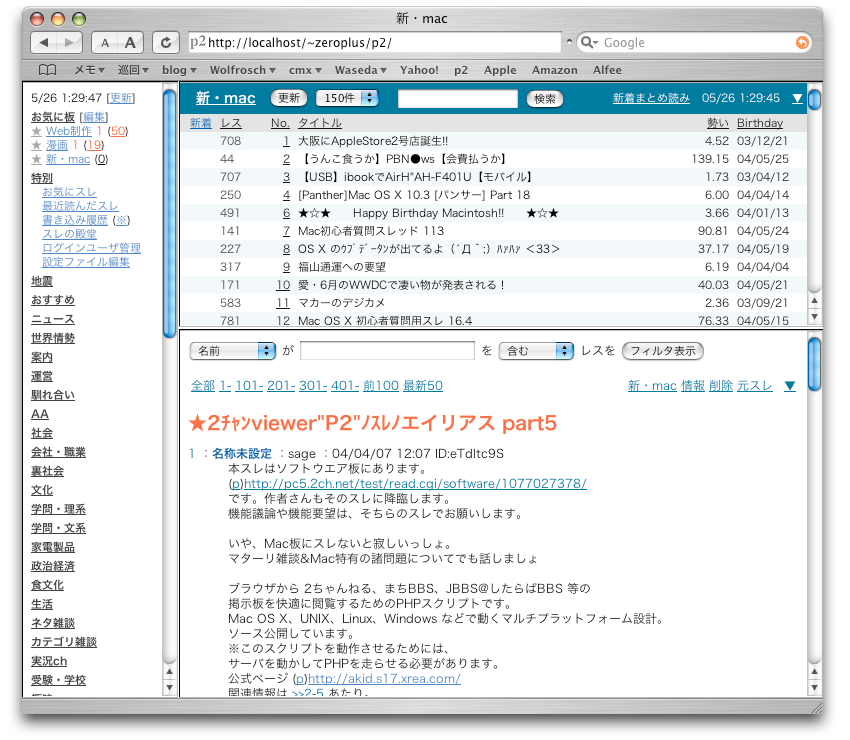The height and width of the screenshot is (740, 850).
Task: Open the pc5.2ch.net software thread URL
Action: (x=415, y=484)
